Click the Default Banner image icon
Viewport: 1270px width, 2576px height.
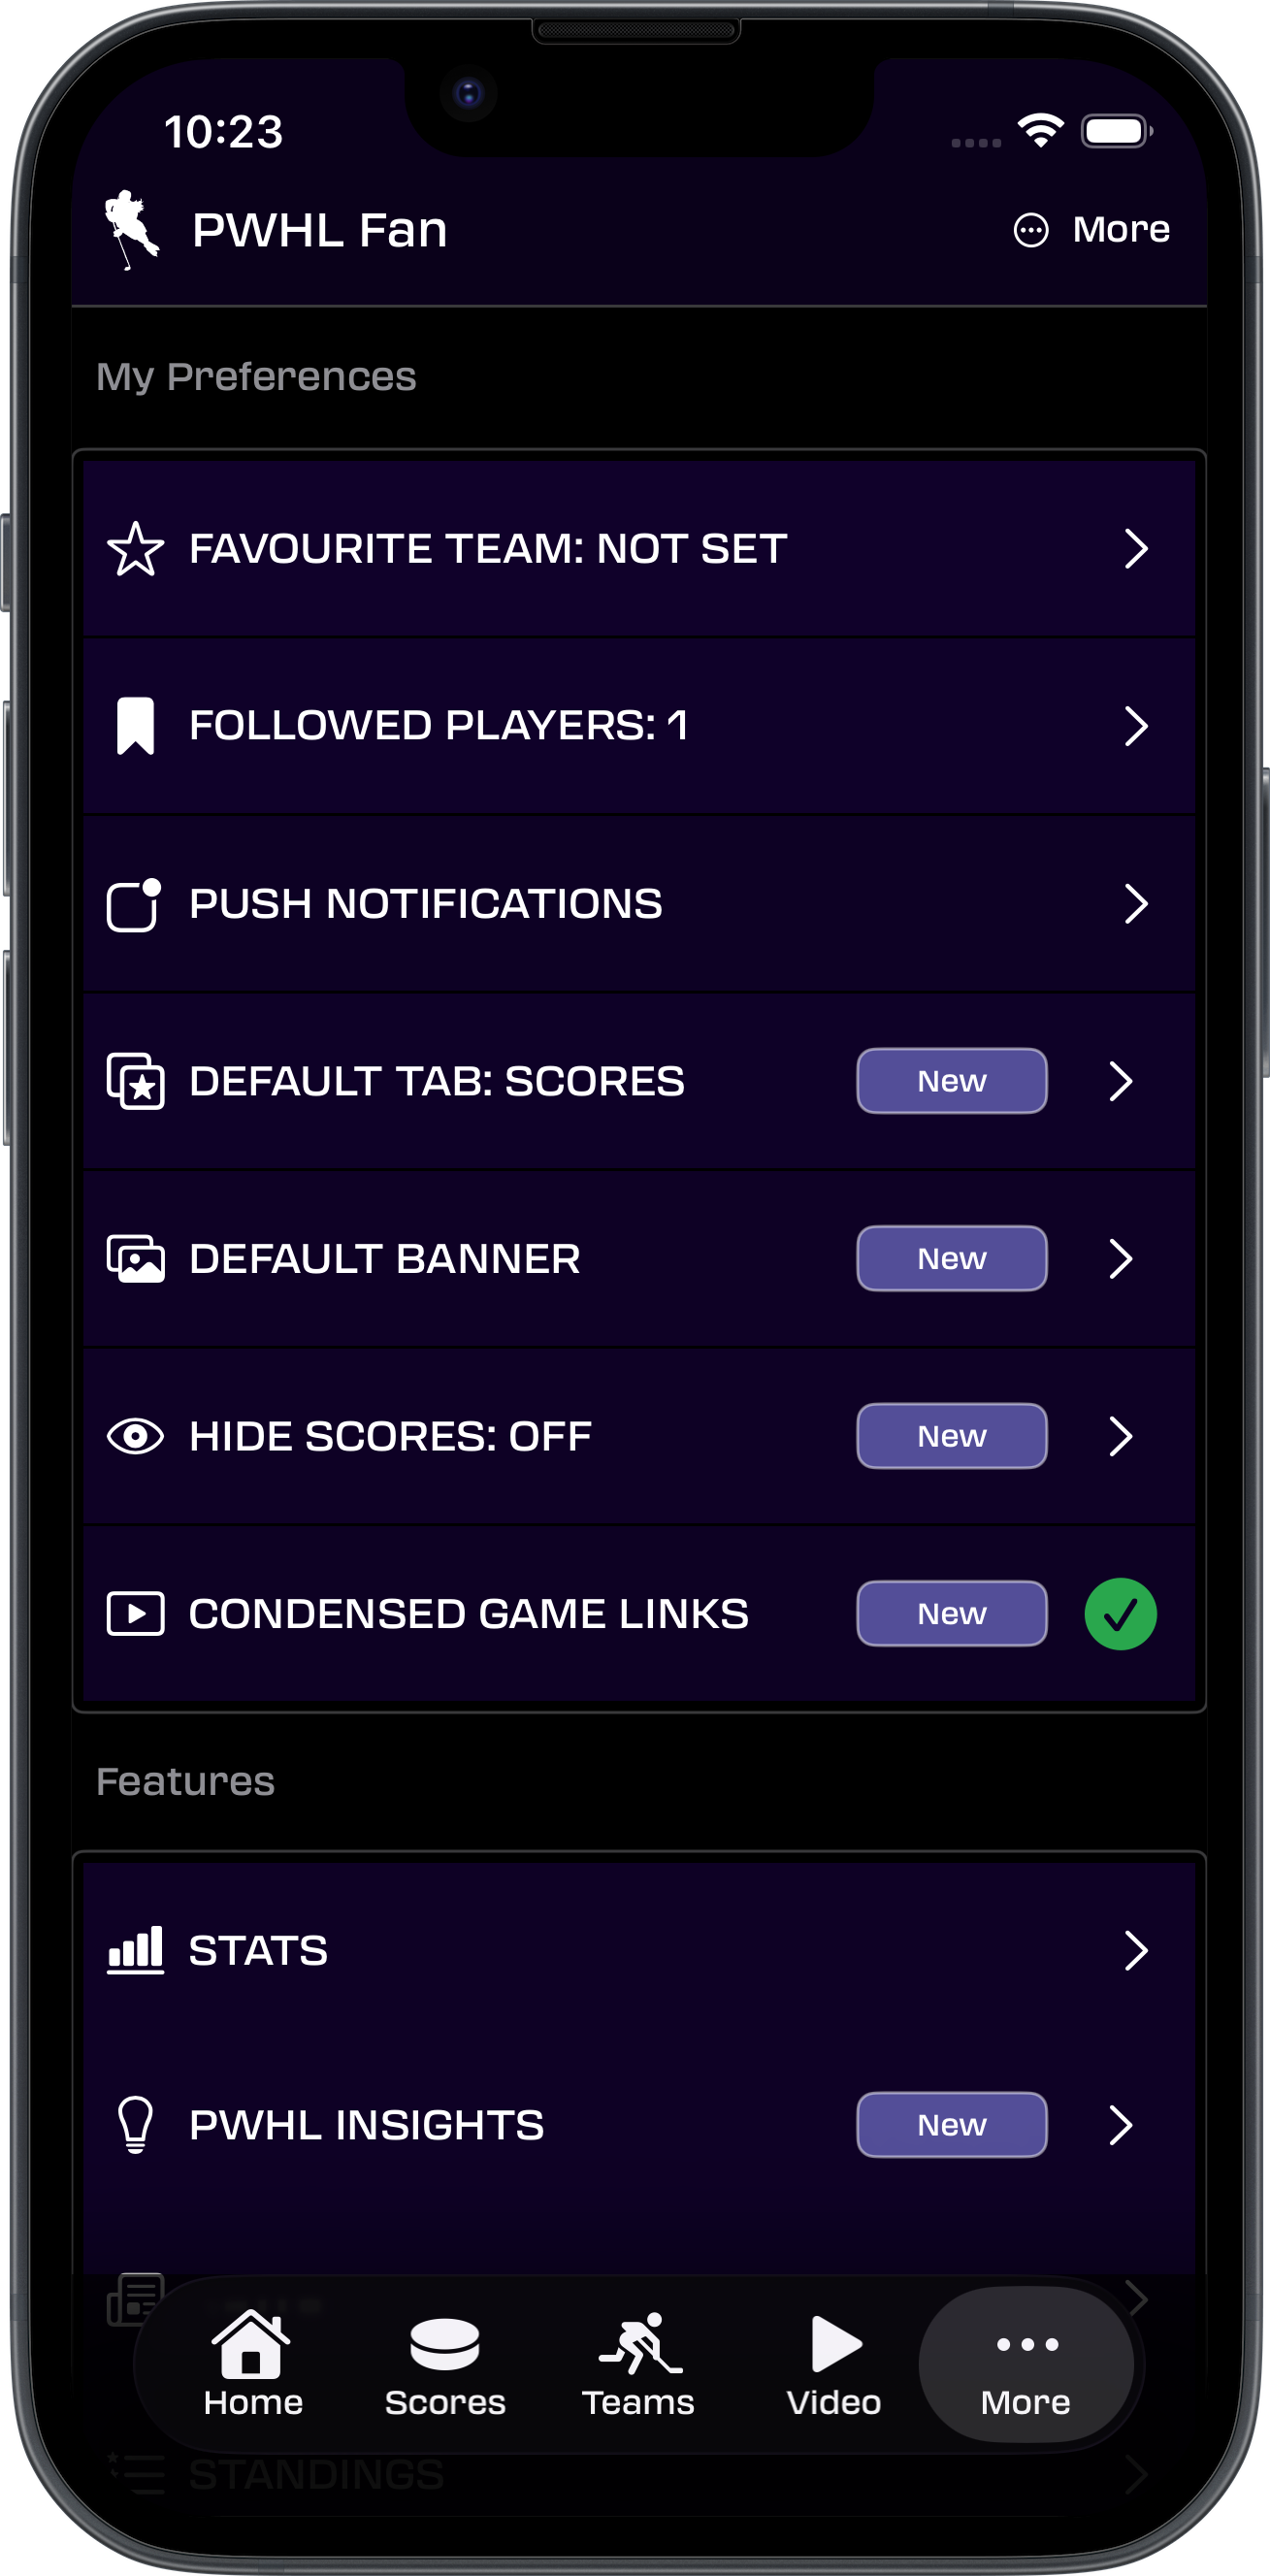pos(135,1258)
